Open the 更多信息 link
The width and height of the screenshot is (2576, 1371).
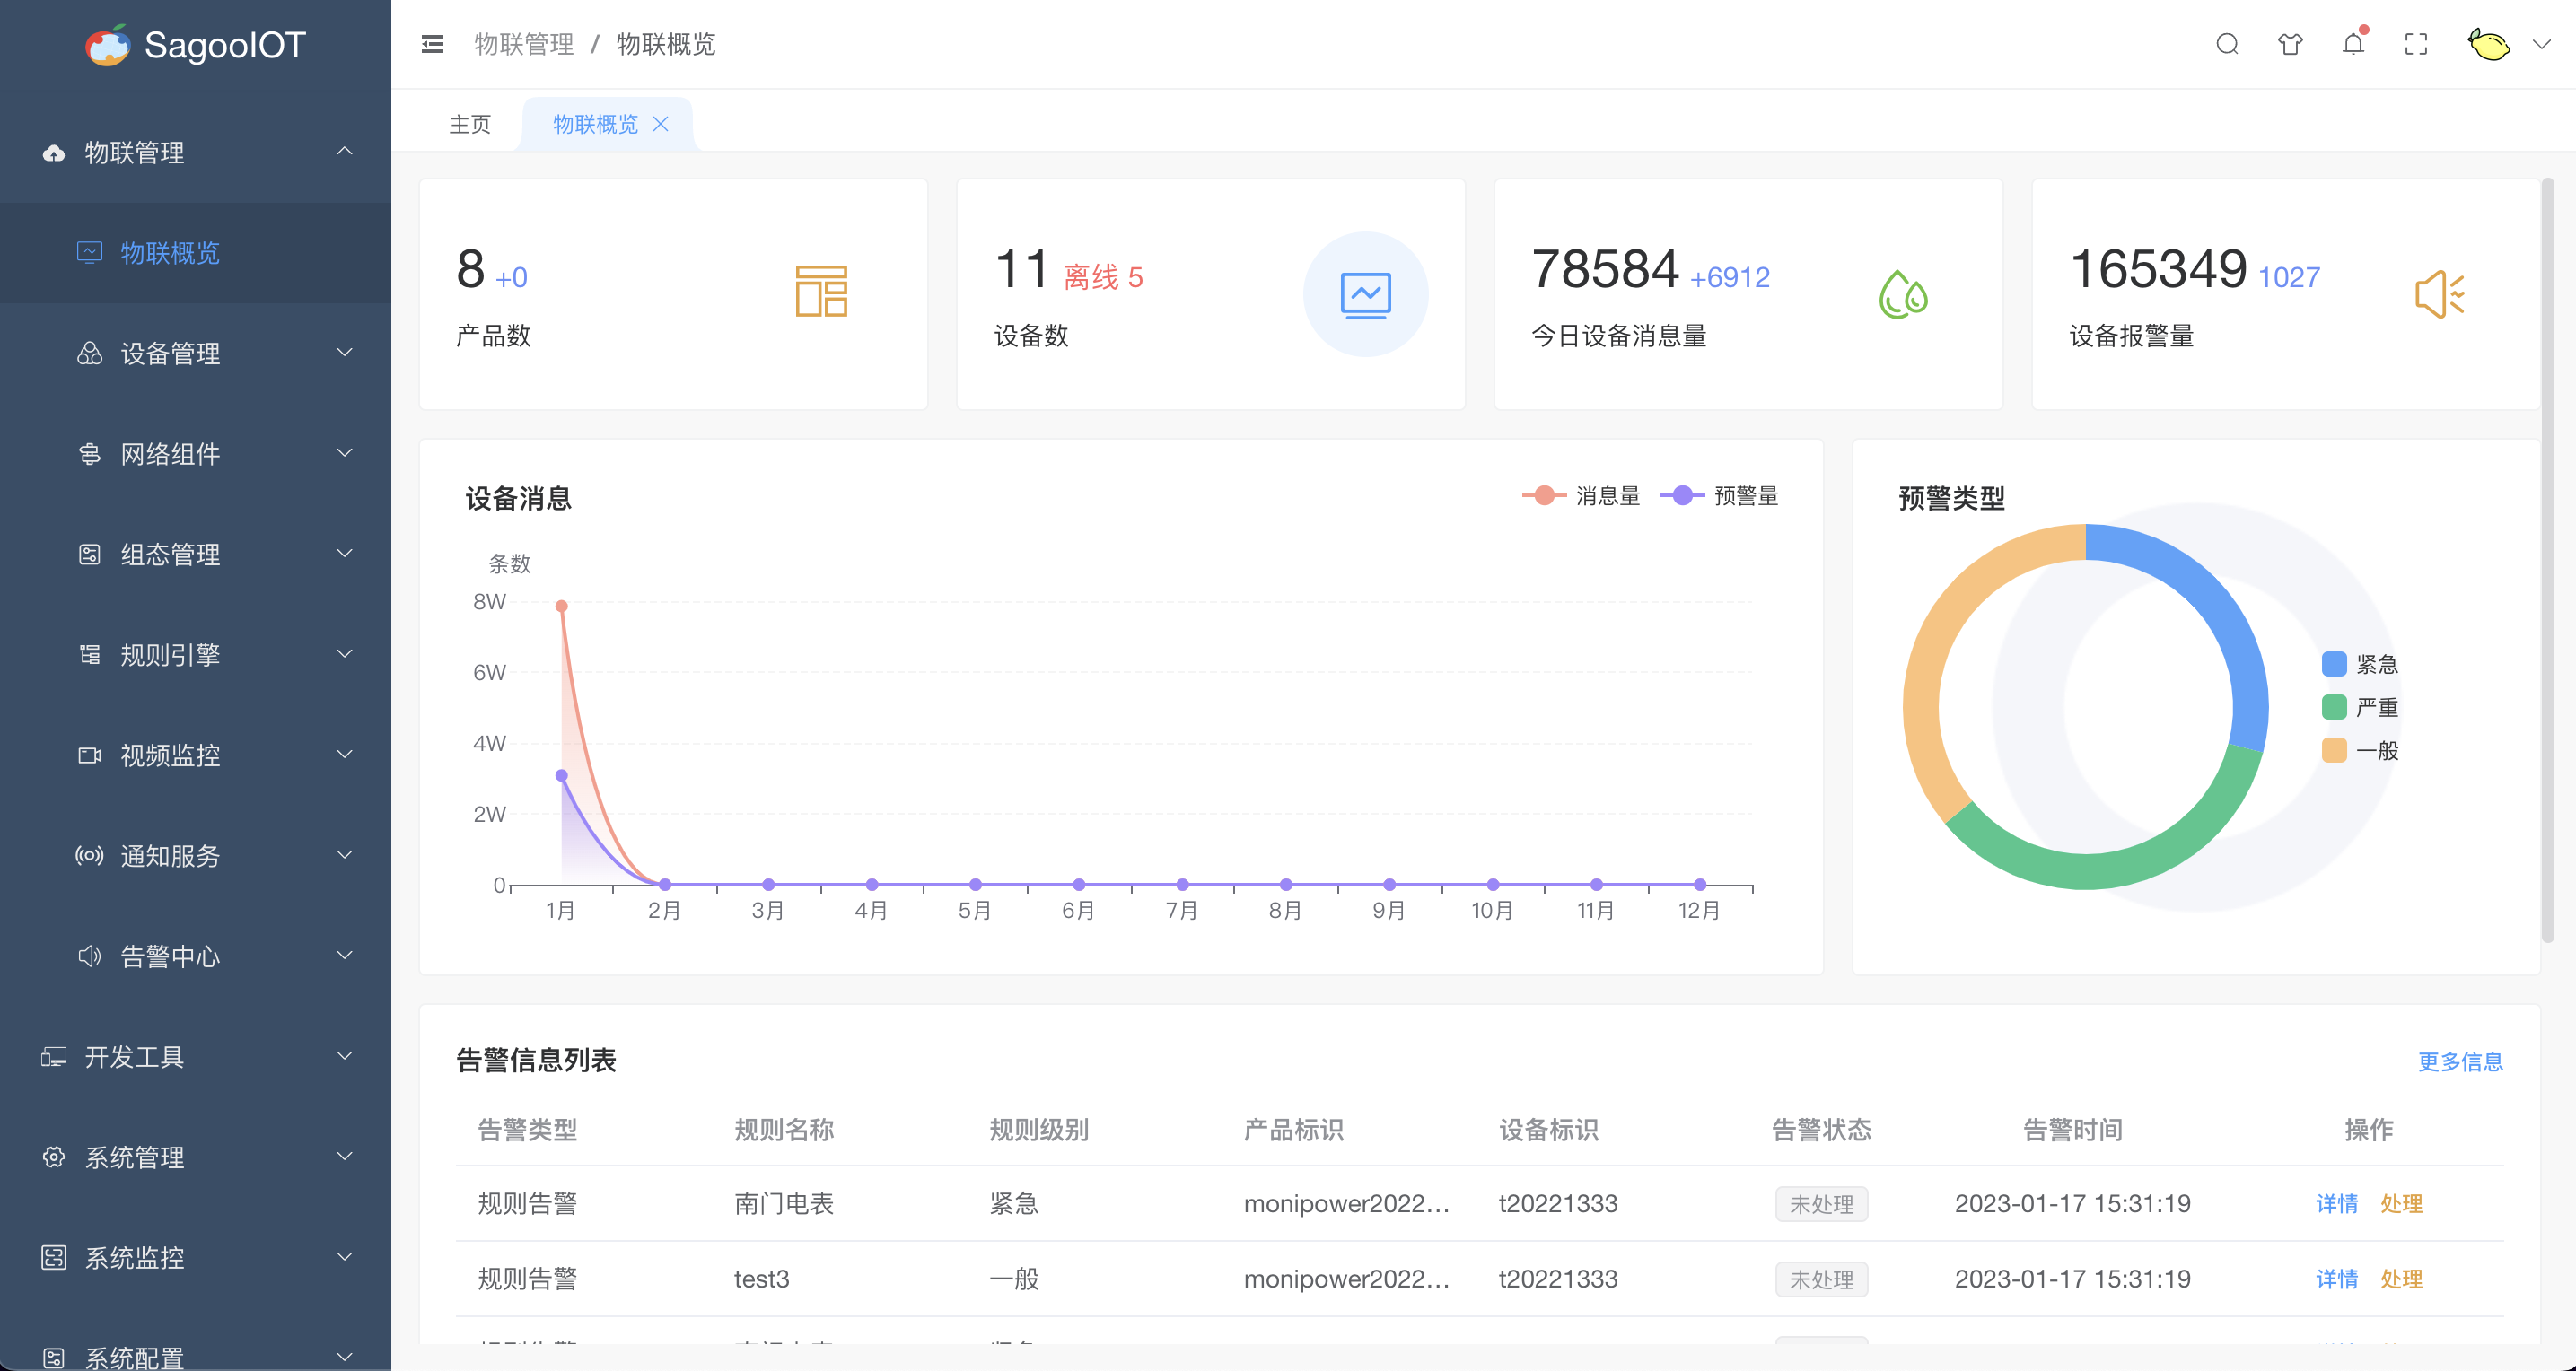(x=2459, y=1061)
